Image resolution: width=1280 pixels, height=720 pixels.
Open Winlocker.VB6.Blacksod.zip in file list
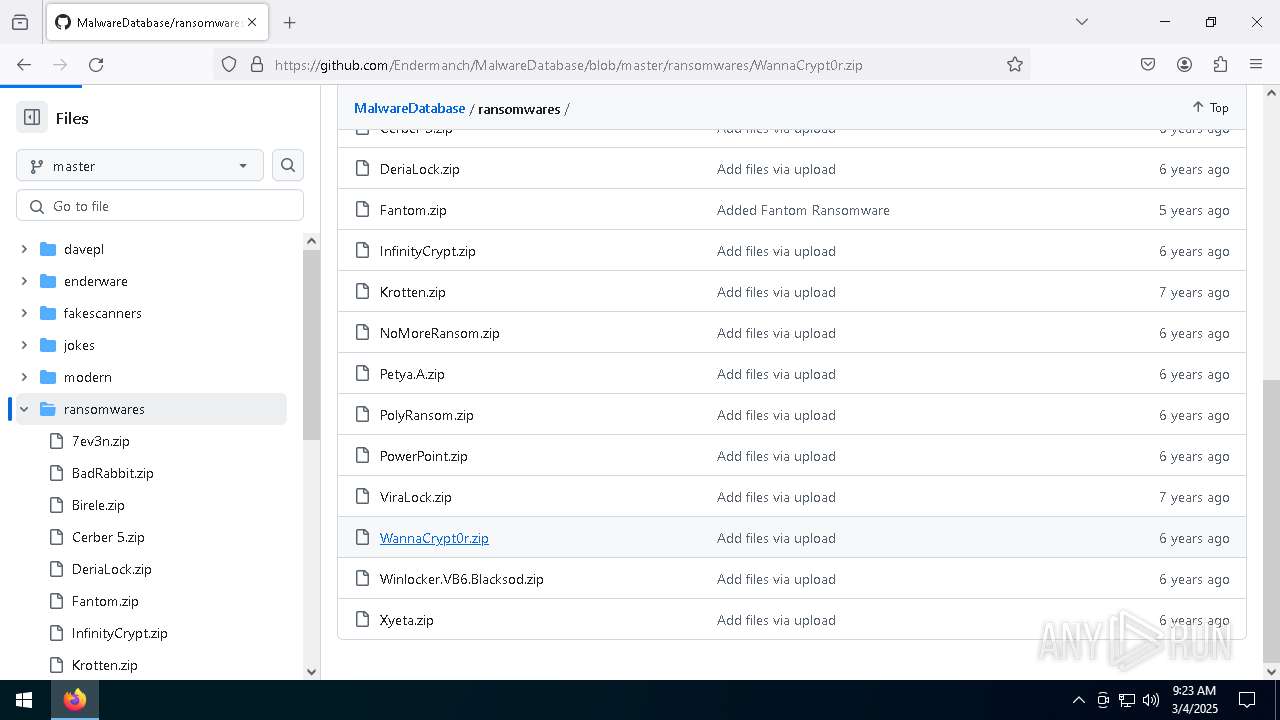tap(462, 579)
